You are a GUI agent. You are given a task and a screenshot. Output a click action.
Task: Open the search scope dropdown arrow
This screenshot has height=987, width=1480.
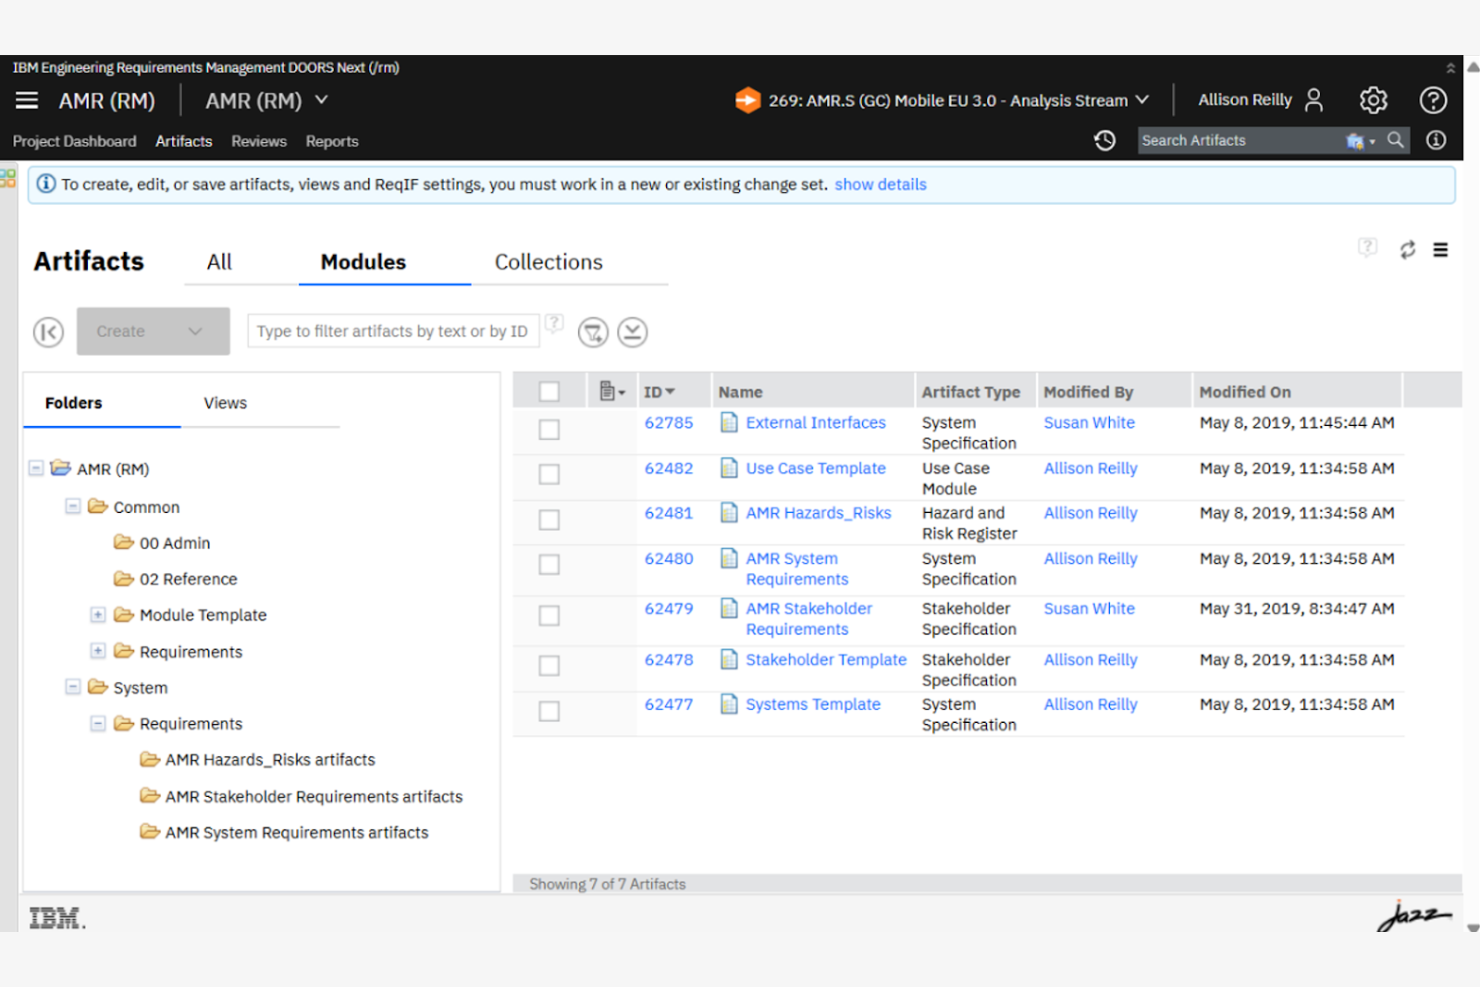pyautogui.click(x=1372, y=142)
